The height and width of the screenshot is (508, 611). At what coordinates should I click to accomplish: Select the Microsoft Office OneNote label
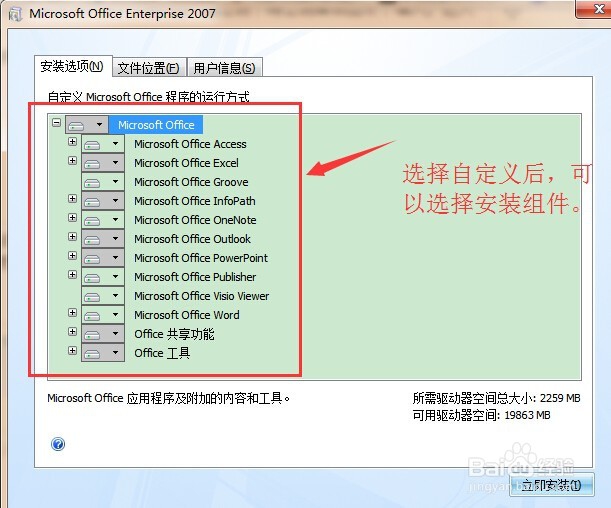point(195,220)
